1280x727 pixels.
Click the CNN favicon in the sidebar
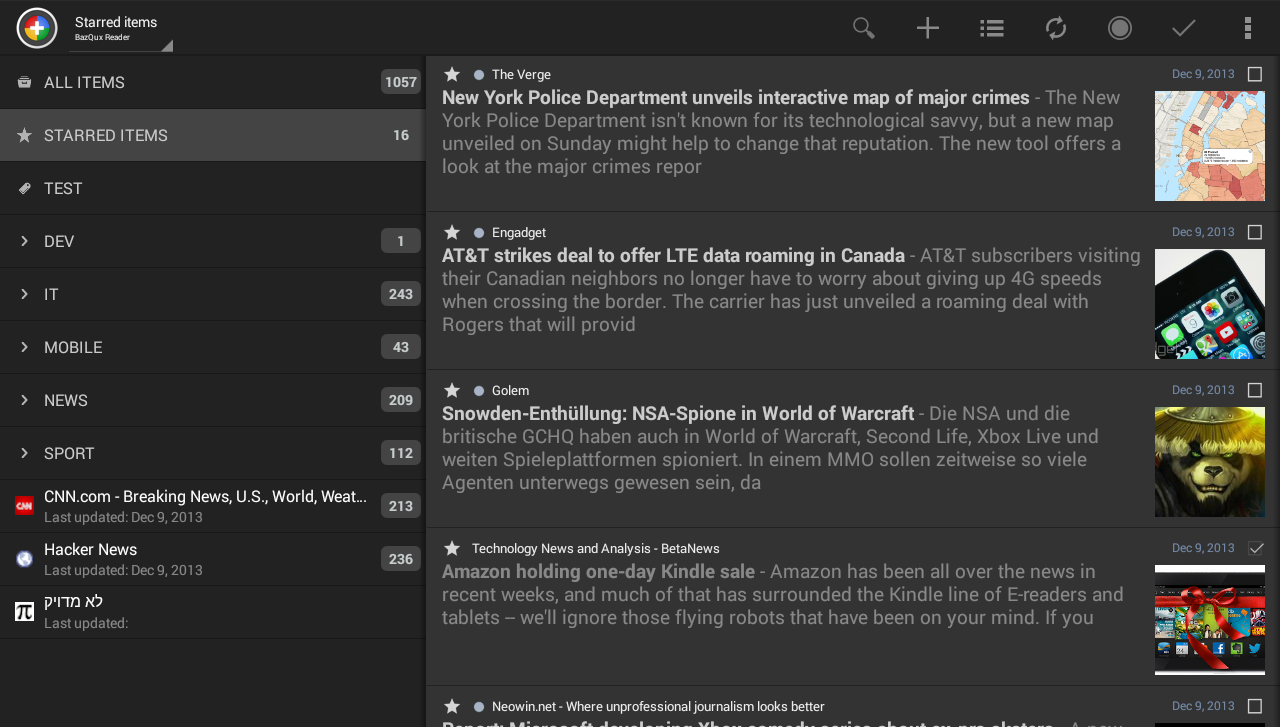click(23, 505)
